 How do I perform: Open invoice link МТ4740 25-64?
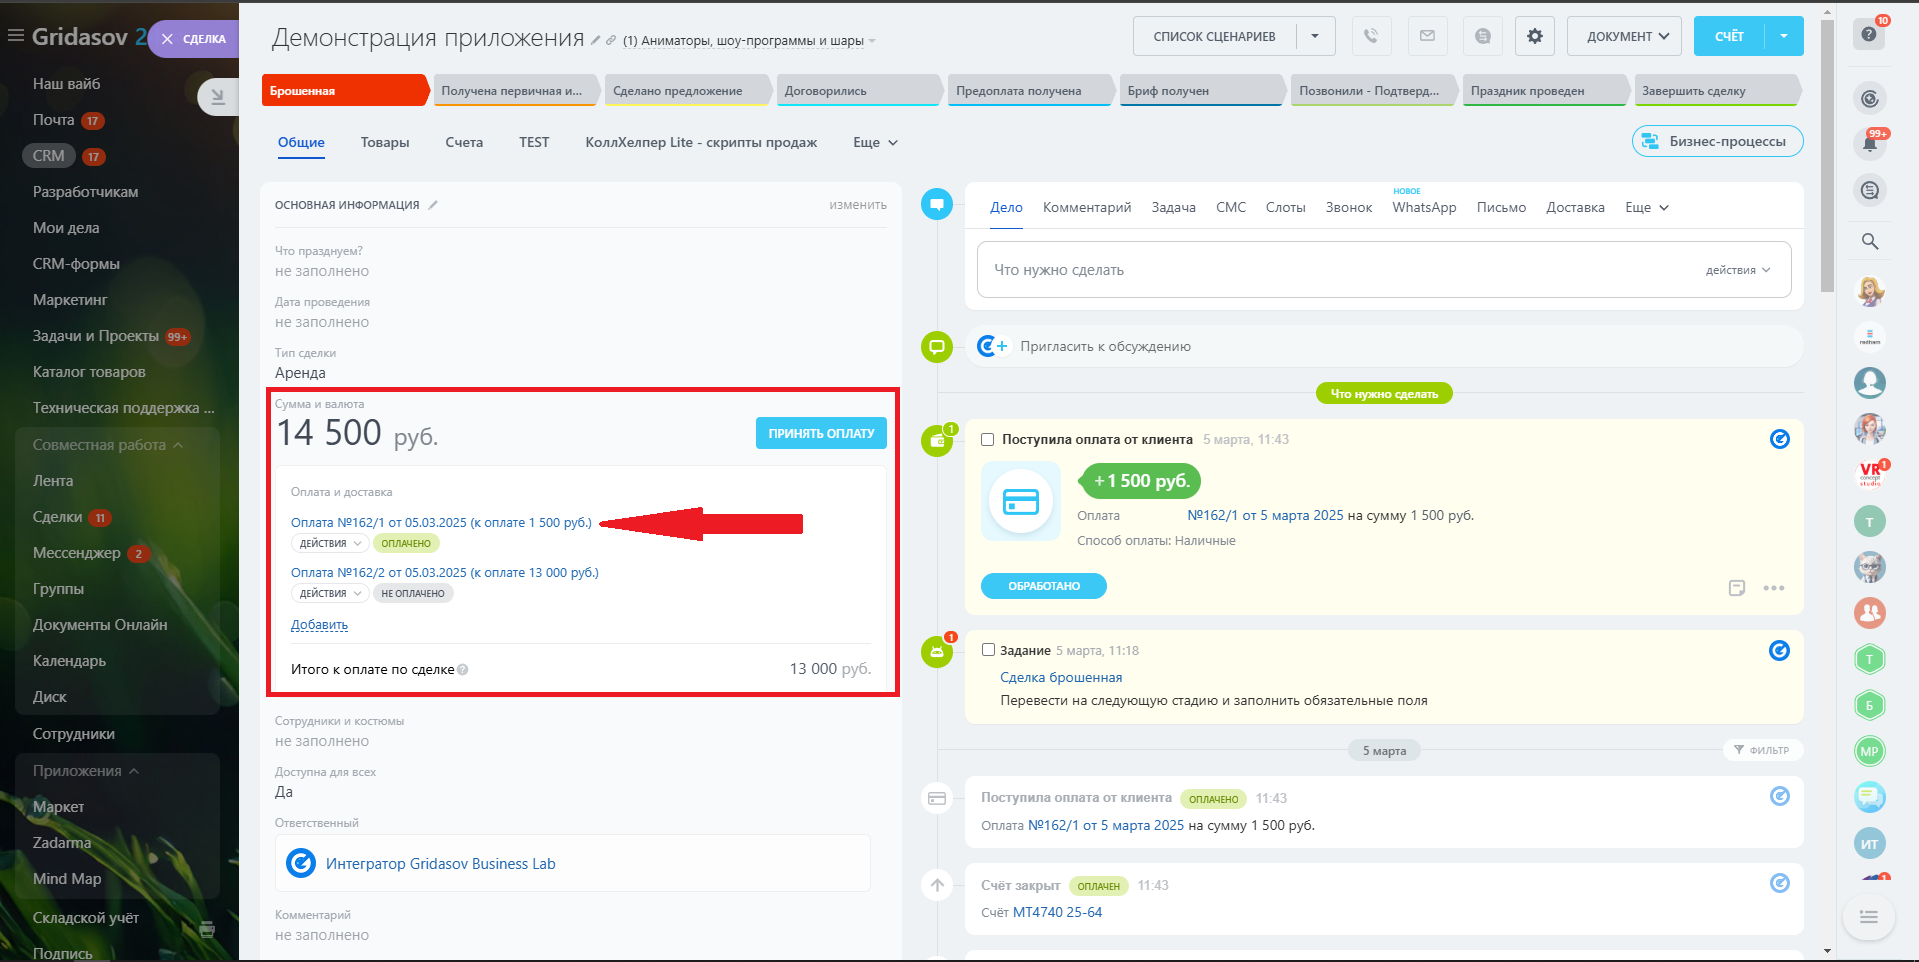coord(1057,912)
